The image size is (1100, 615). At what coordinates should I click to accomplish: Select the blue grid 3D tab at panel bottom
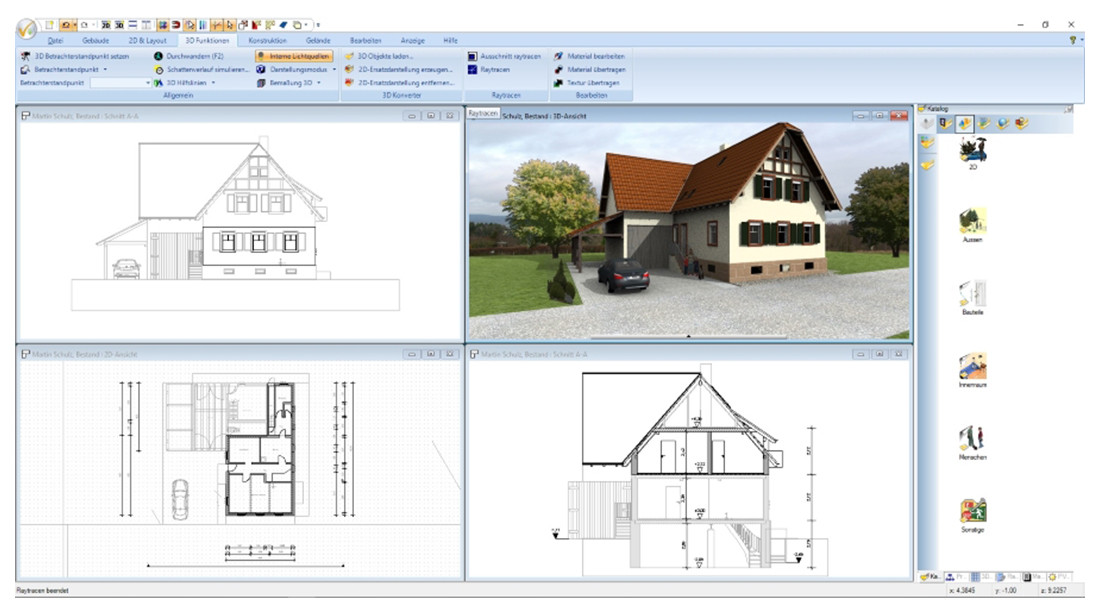981,576
